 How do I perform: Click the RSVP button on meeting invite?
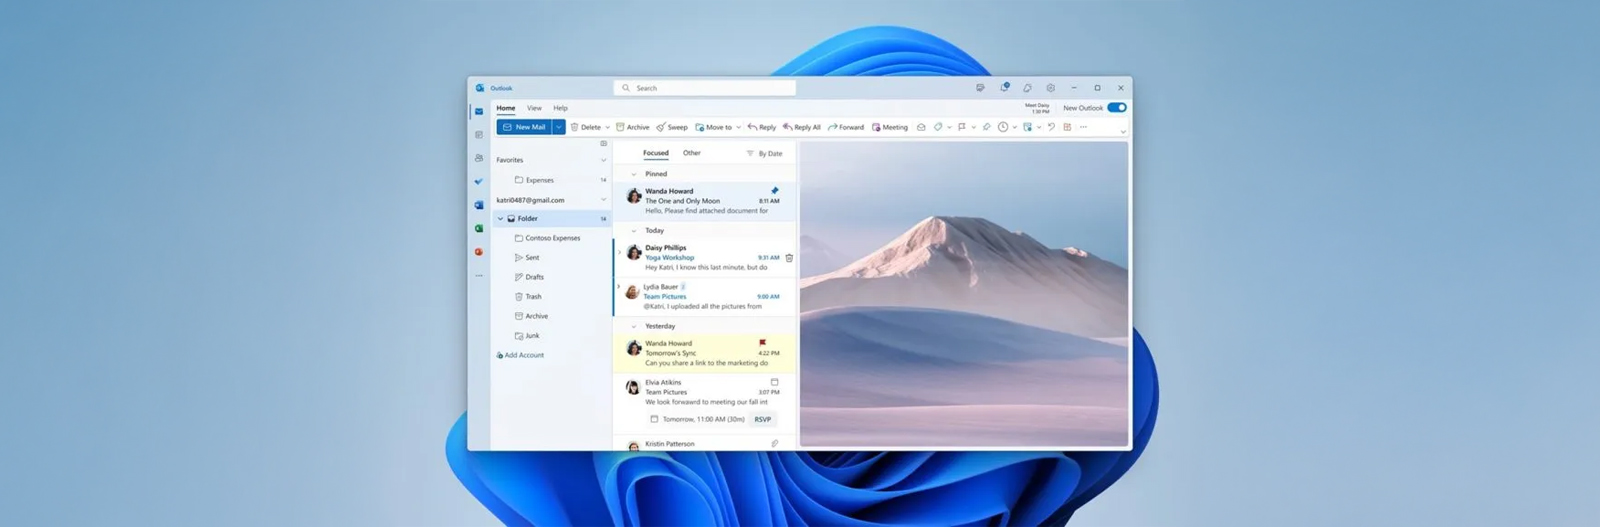762,419
